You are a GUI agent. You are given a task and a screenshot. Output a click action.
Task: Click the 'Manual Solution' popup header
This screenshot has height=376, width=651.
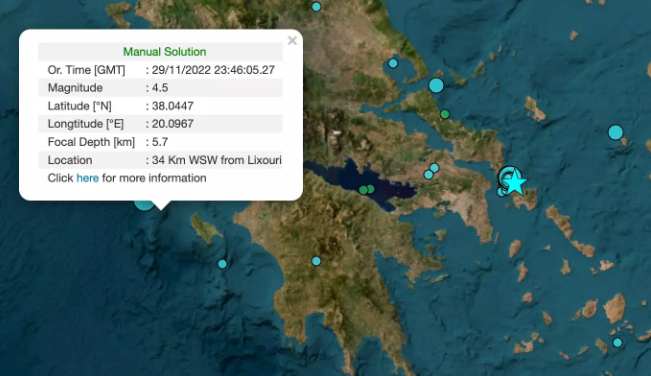(165, 52)
